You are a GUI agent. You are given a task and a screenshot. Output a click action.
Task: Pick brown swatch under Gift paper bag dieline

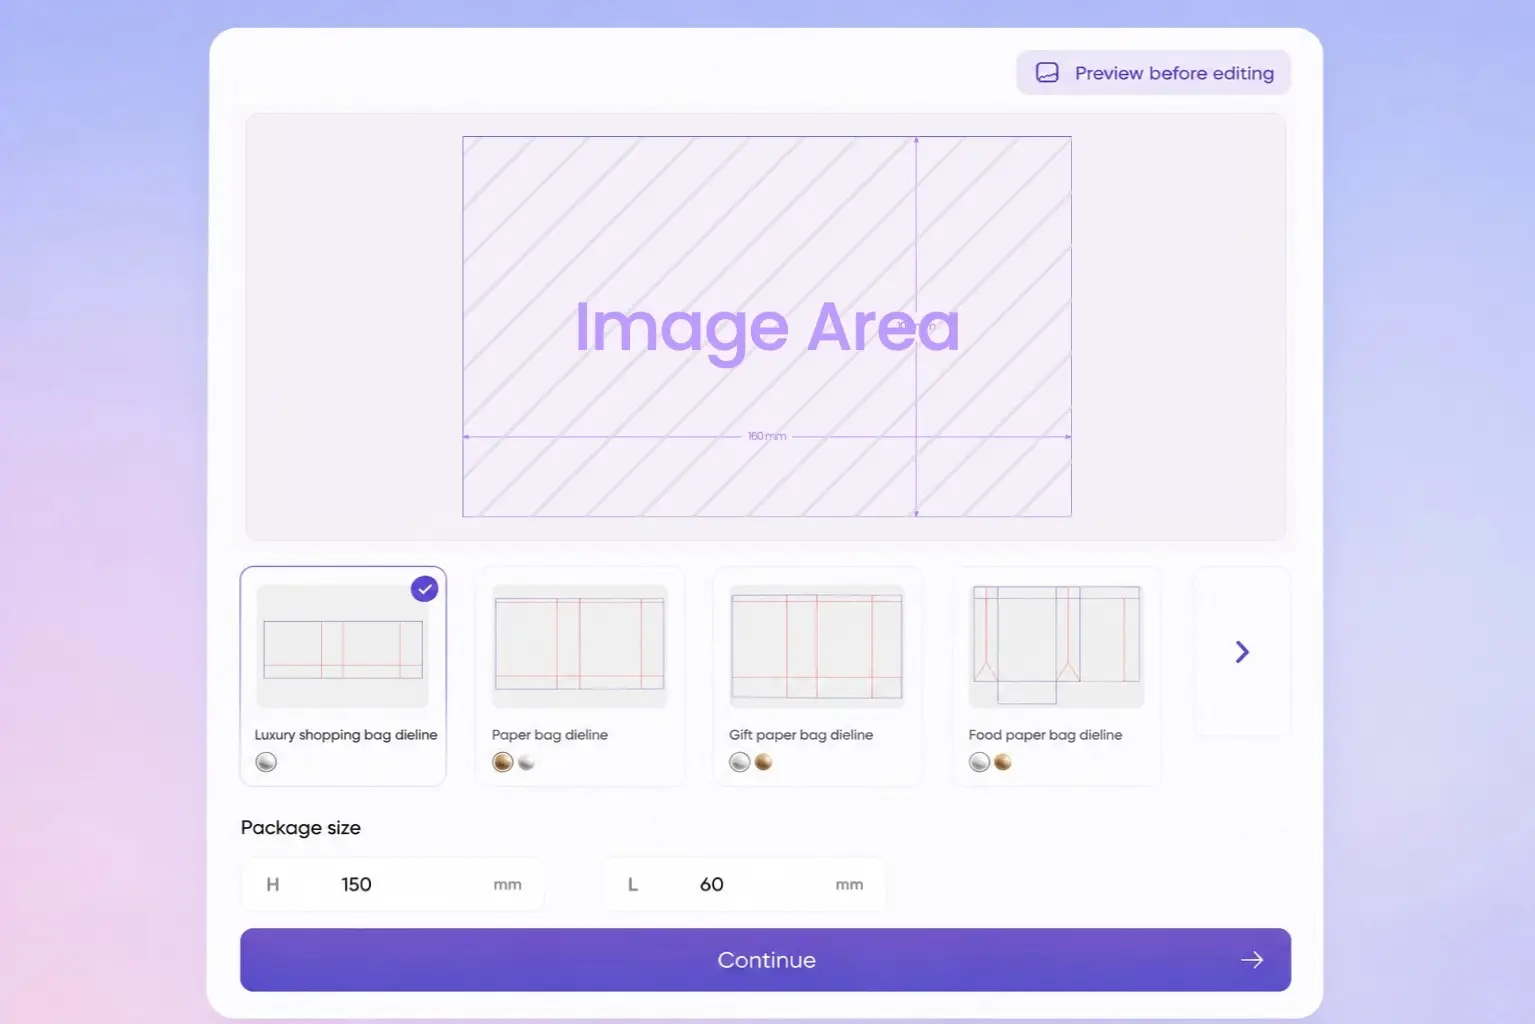click(x=763, y=762)
